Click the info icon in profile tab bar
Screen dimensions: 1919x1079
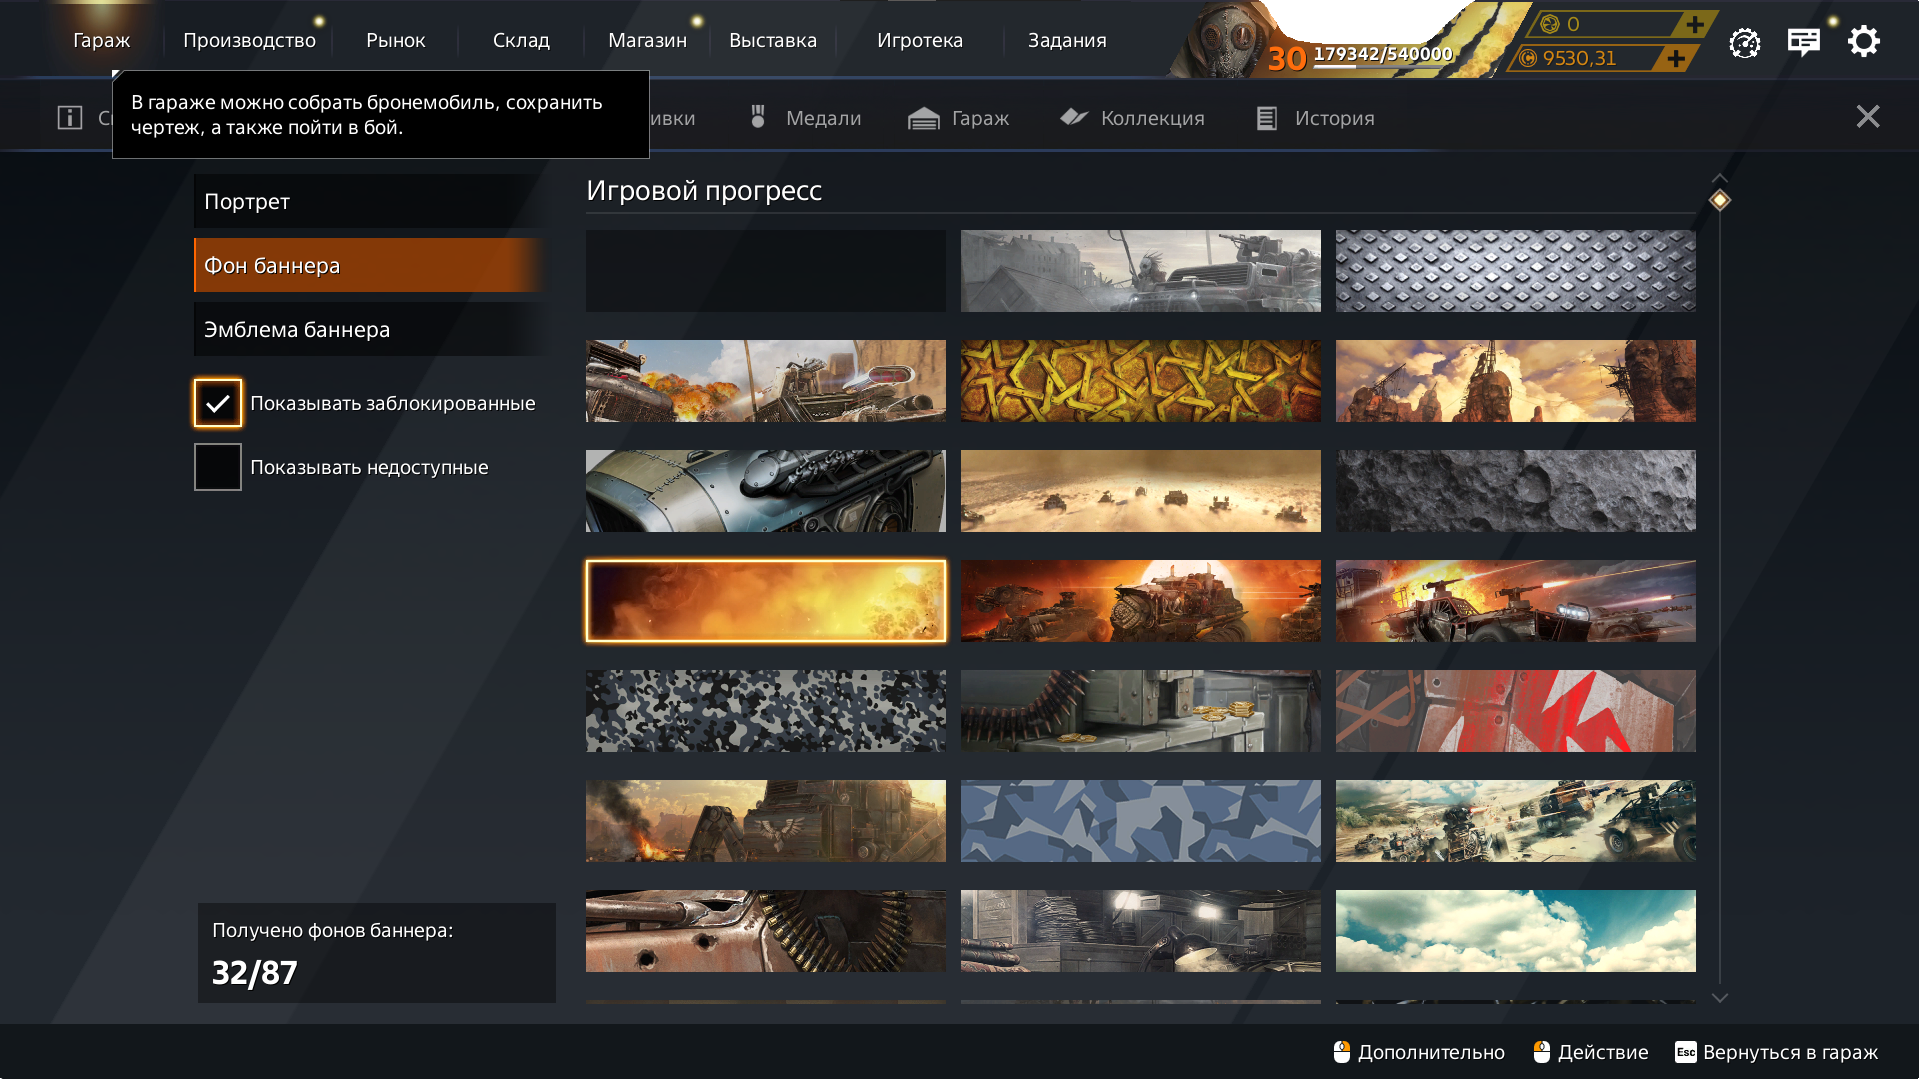70,117
